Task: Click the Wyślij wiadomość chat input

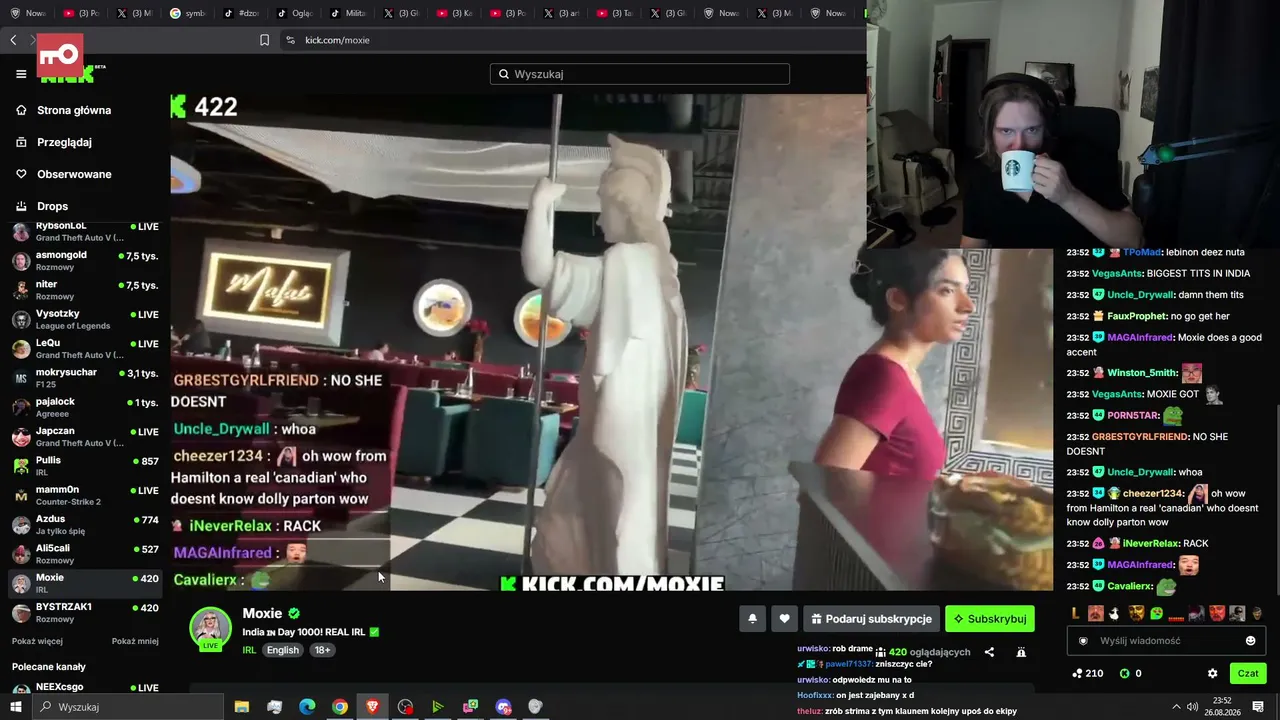Action: (x=1166, y=641)
